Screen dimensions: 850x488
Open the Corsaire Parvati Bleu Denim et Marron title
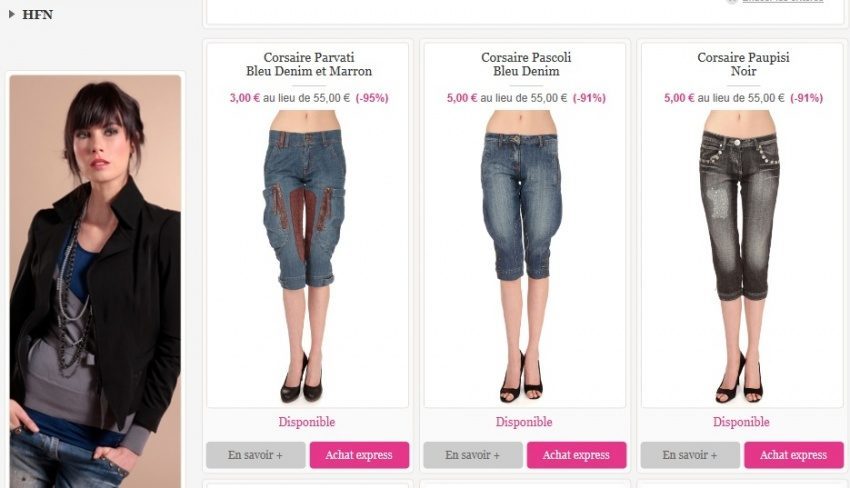click(309, 64)
